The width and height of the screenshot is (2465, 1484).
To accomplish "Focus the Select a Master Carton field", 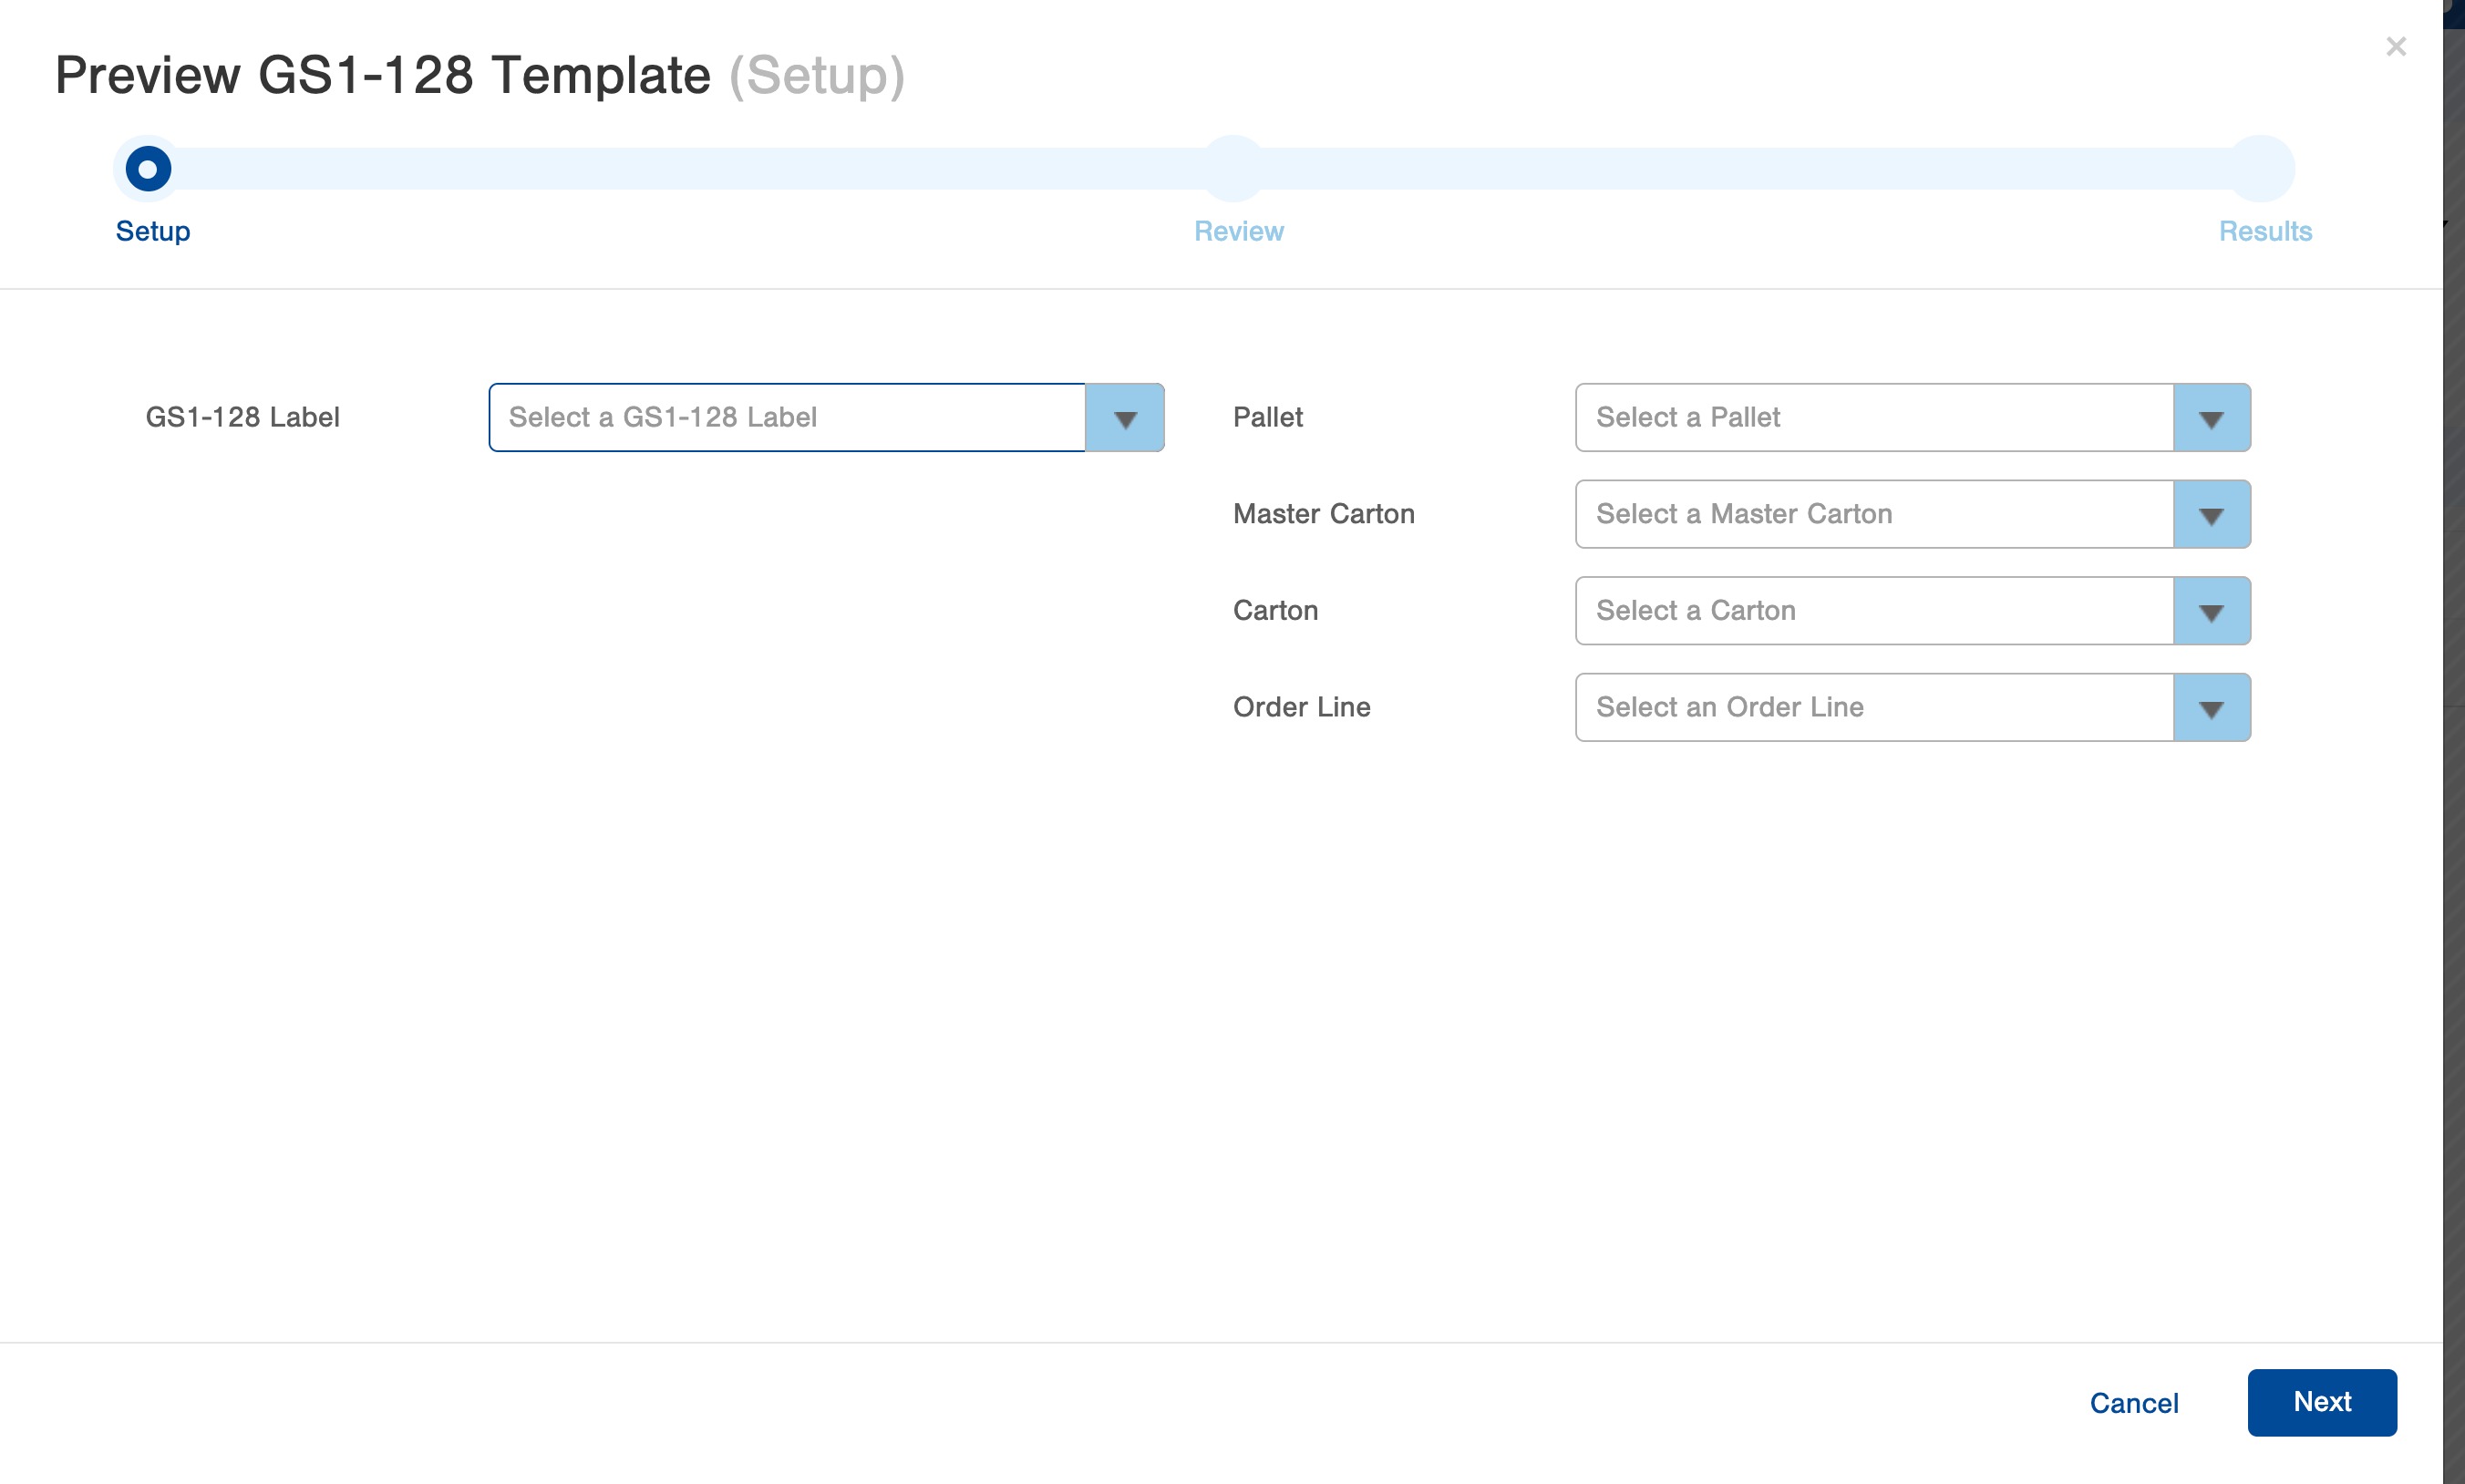I will tap(1874, 515).
